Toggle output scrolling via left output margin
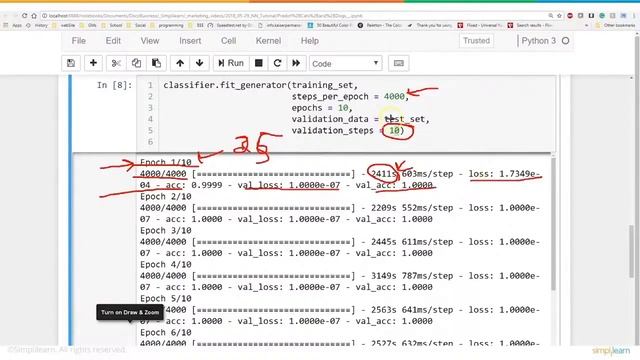640x360 pixels. point(104,249)
